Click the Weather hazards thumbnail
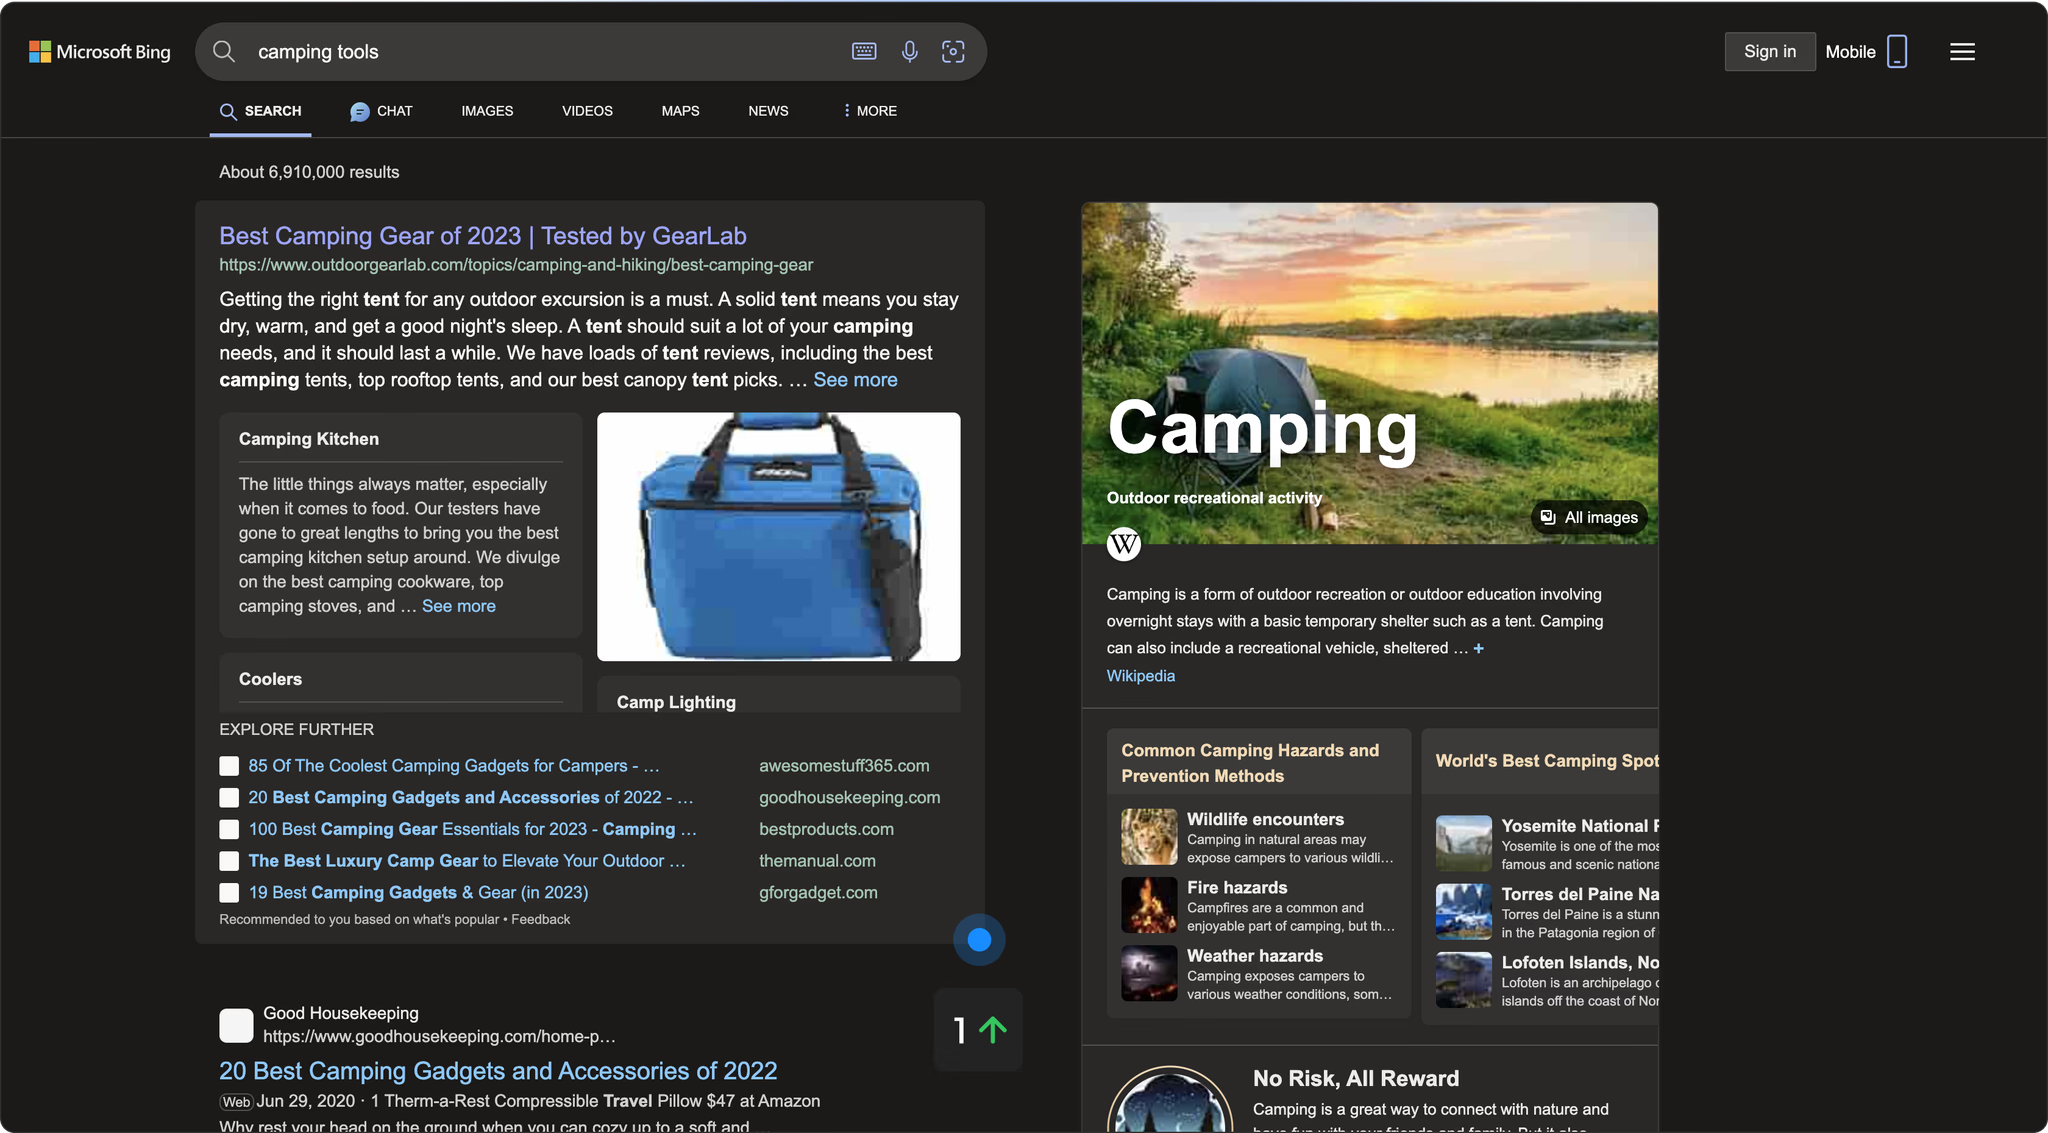Screen dimensions: 2048x1133 tap(1149, 973)
